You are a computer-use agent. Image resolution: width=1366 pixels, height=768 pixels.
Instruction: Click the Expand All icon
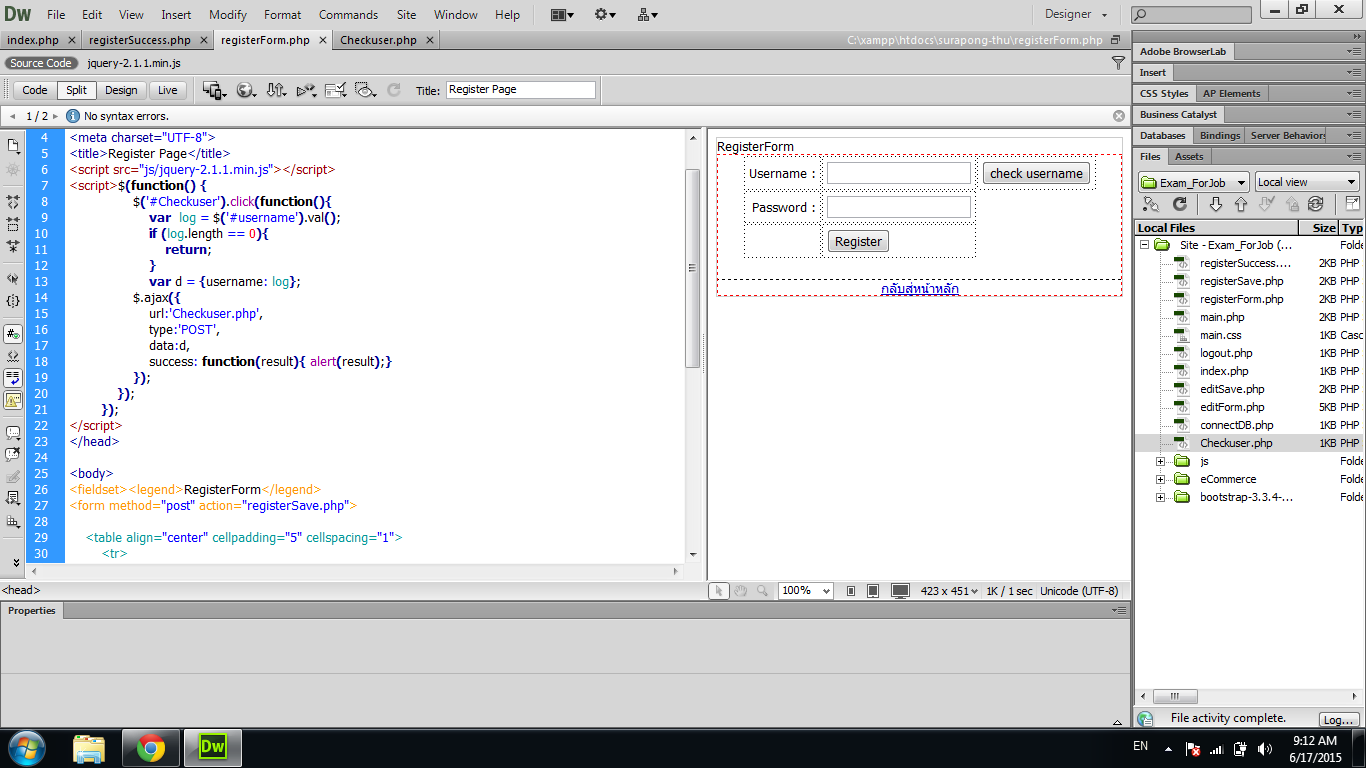[13, 245]
